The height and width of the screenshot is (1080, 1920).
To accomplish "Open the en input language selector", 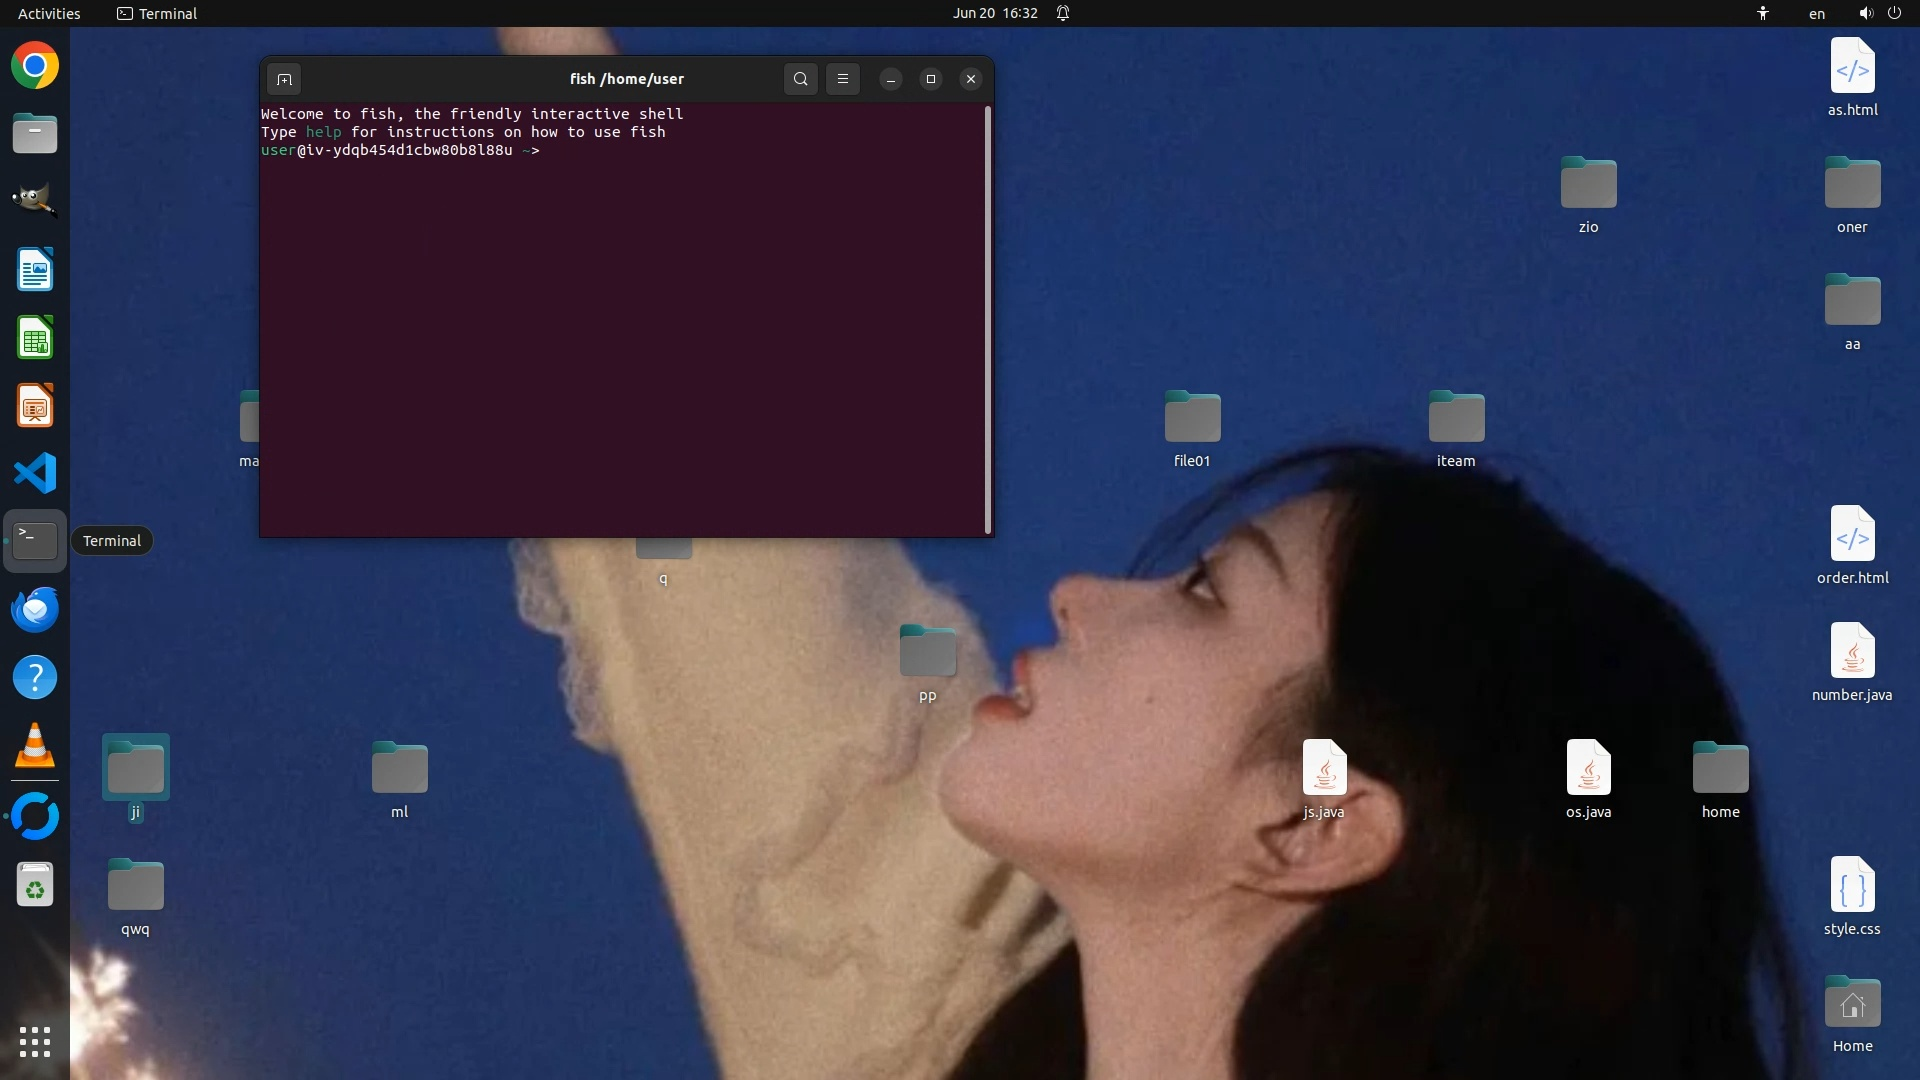I will [1816, 13].
